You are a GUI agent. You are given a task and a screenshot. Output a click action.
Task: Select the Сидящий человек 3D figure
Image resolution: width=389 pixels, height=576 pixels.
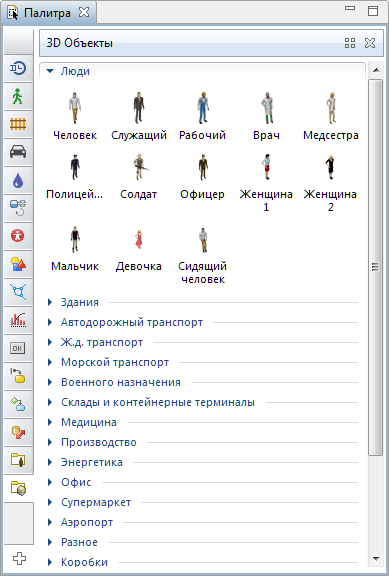(x=202, y=255)
